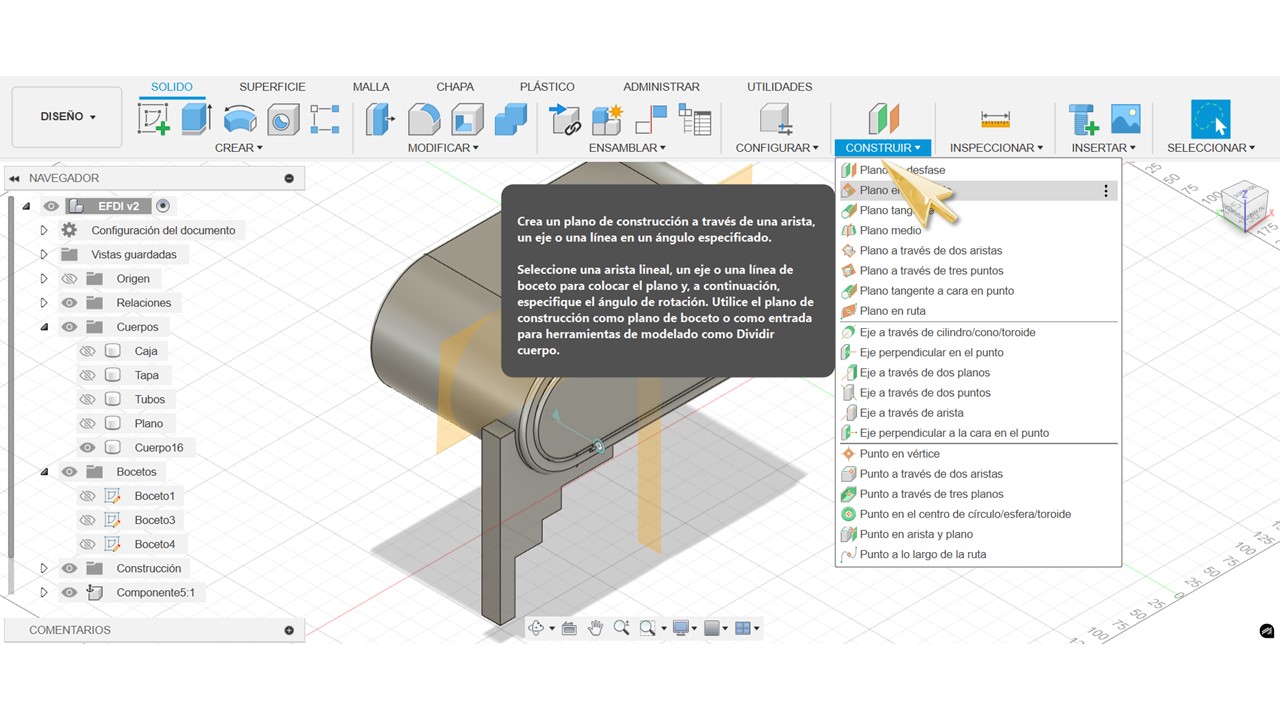Switch to the SUPERFICIE tab
Image resolution: width=1280 pixels, height=720 pixels.
click(272, 87)
